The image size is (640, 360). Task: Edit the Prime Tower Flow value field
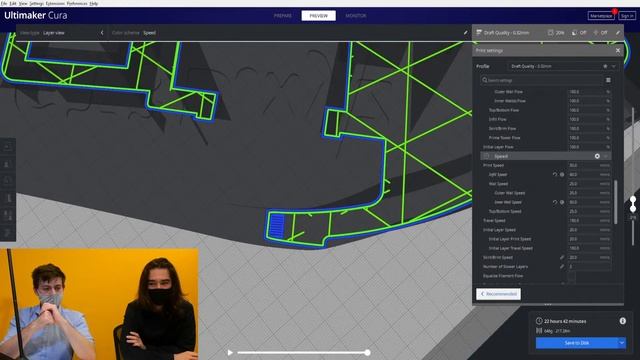point(589,138)
